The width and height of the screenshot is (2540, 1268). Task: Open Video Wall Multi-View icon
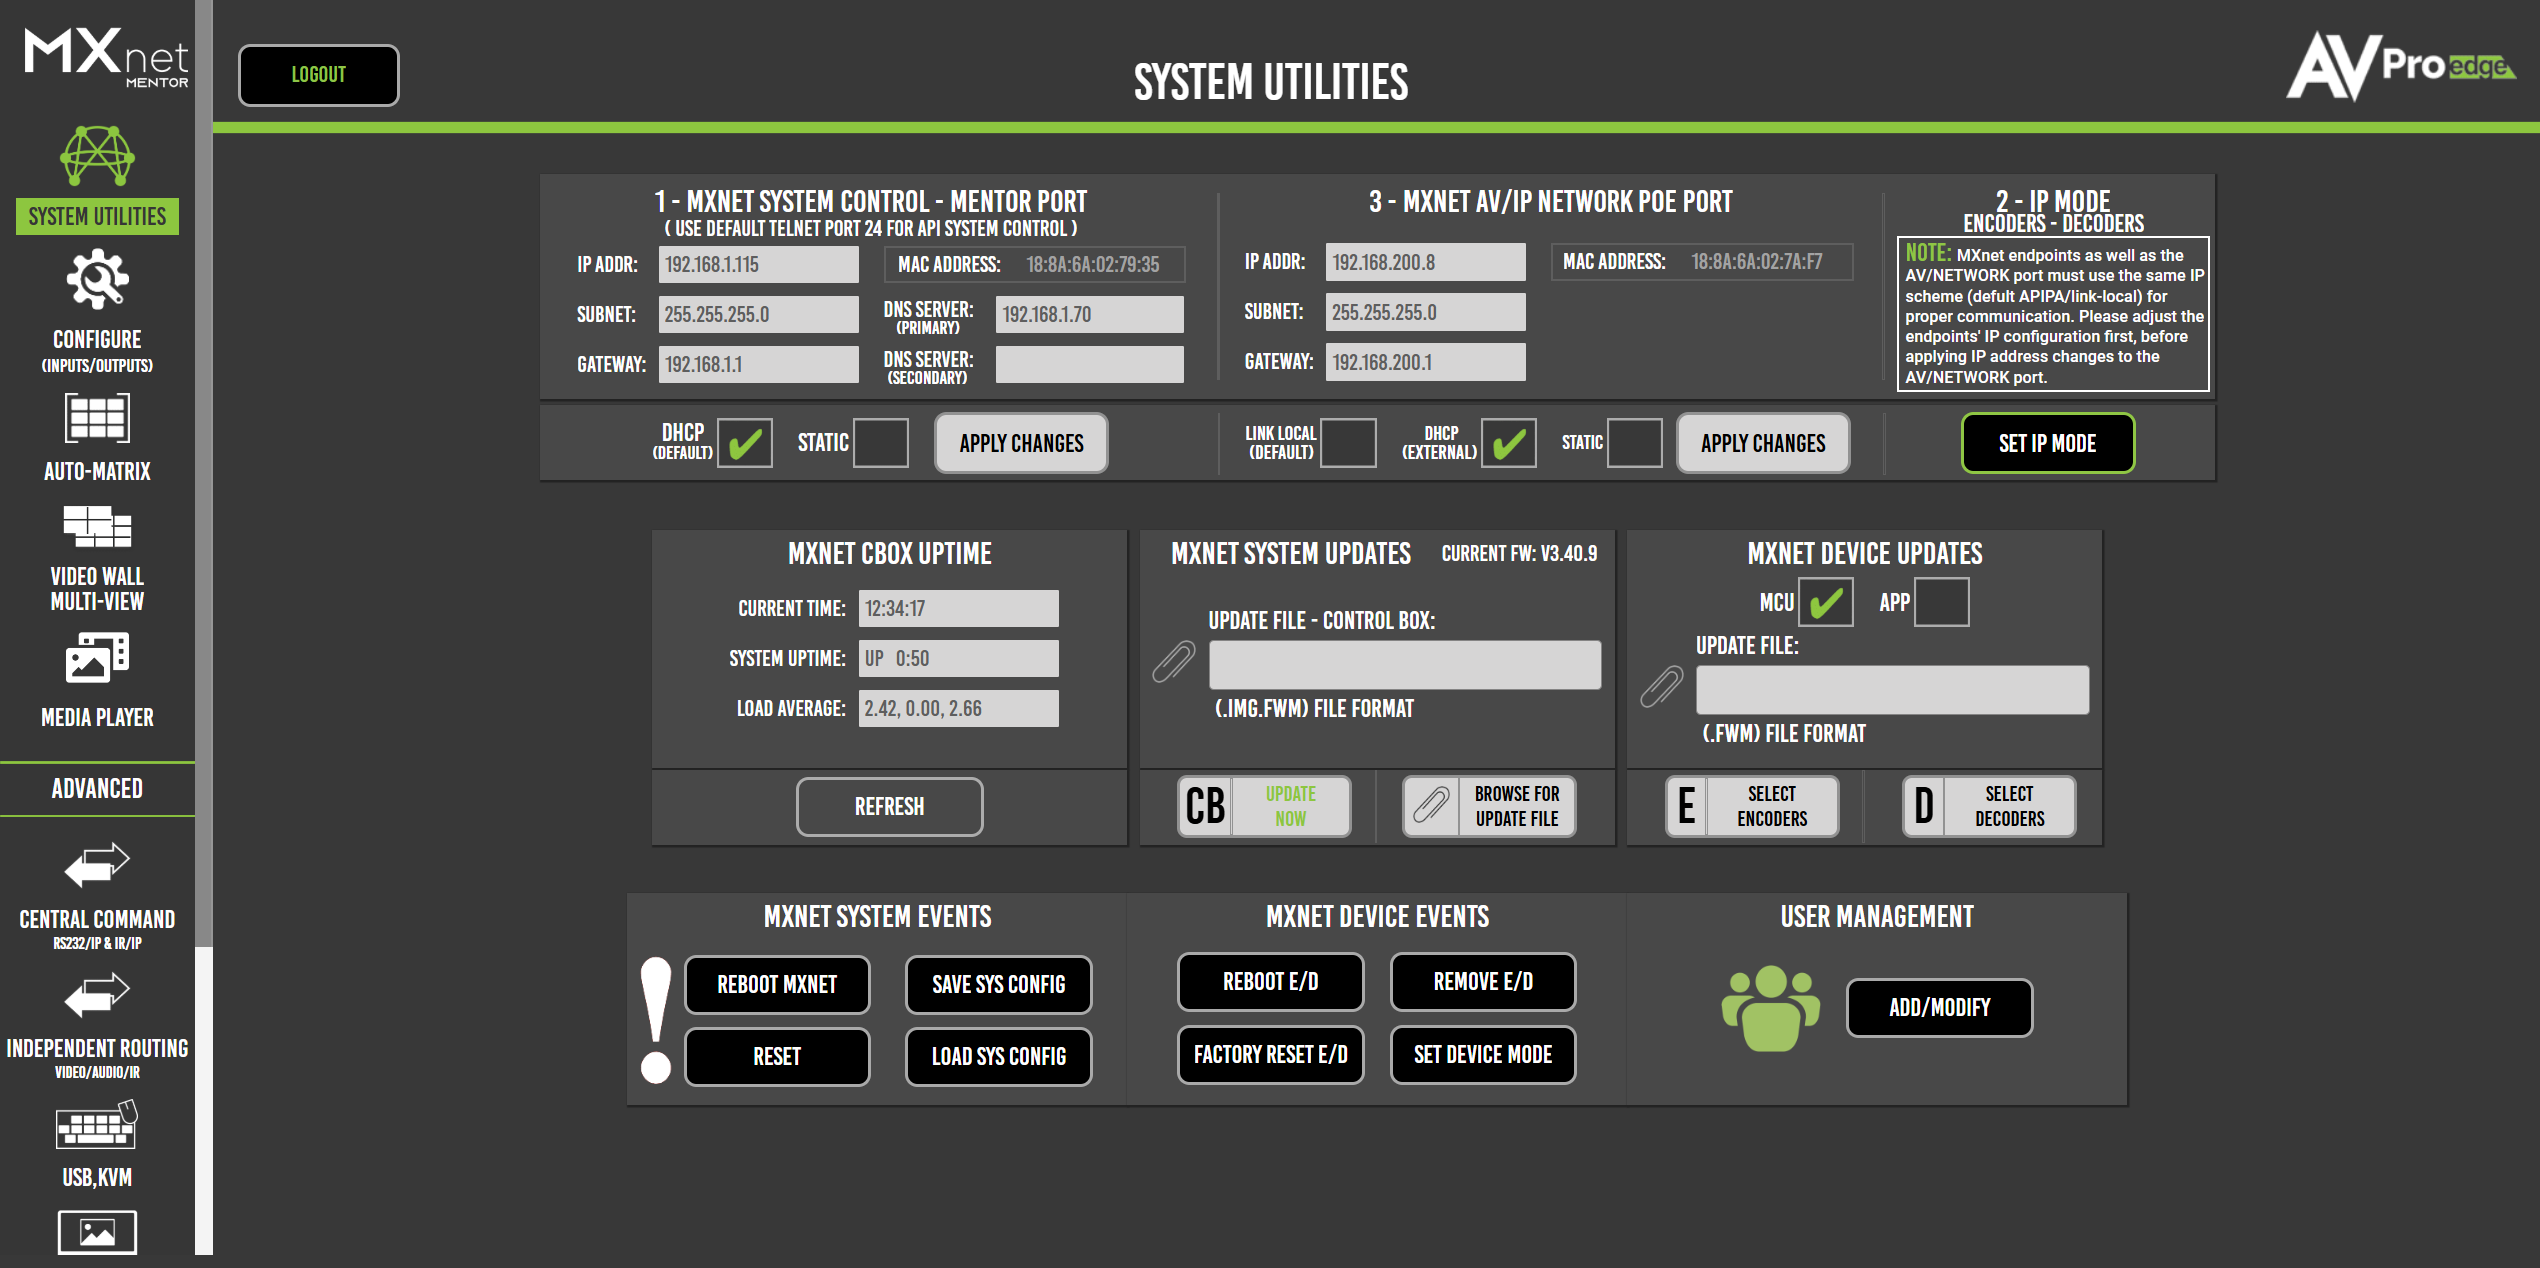click(97, 526)
